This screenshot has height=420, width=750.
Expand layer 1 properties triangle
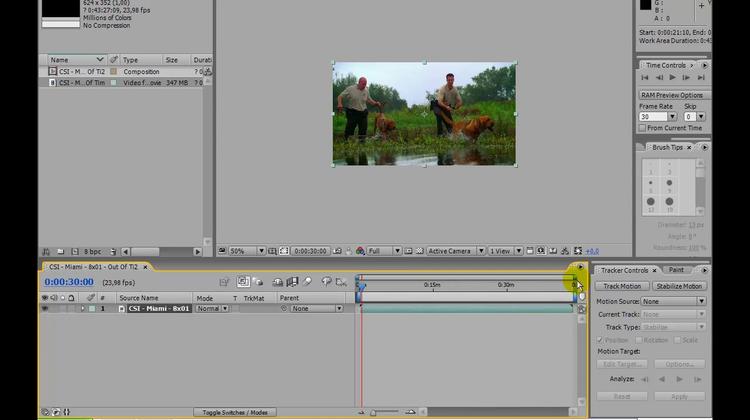pyautogui.click(x=83, y=309)
